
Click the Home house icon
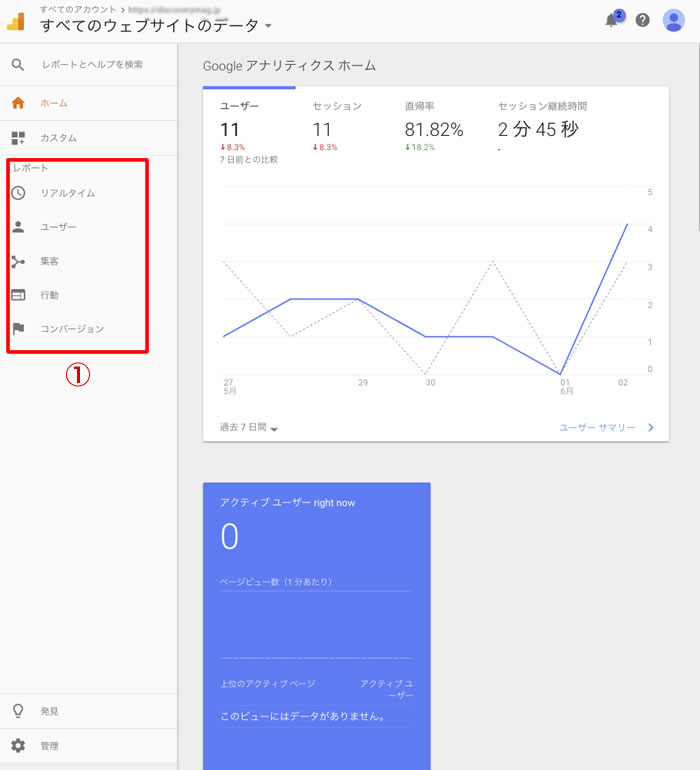[18, 103]
